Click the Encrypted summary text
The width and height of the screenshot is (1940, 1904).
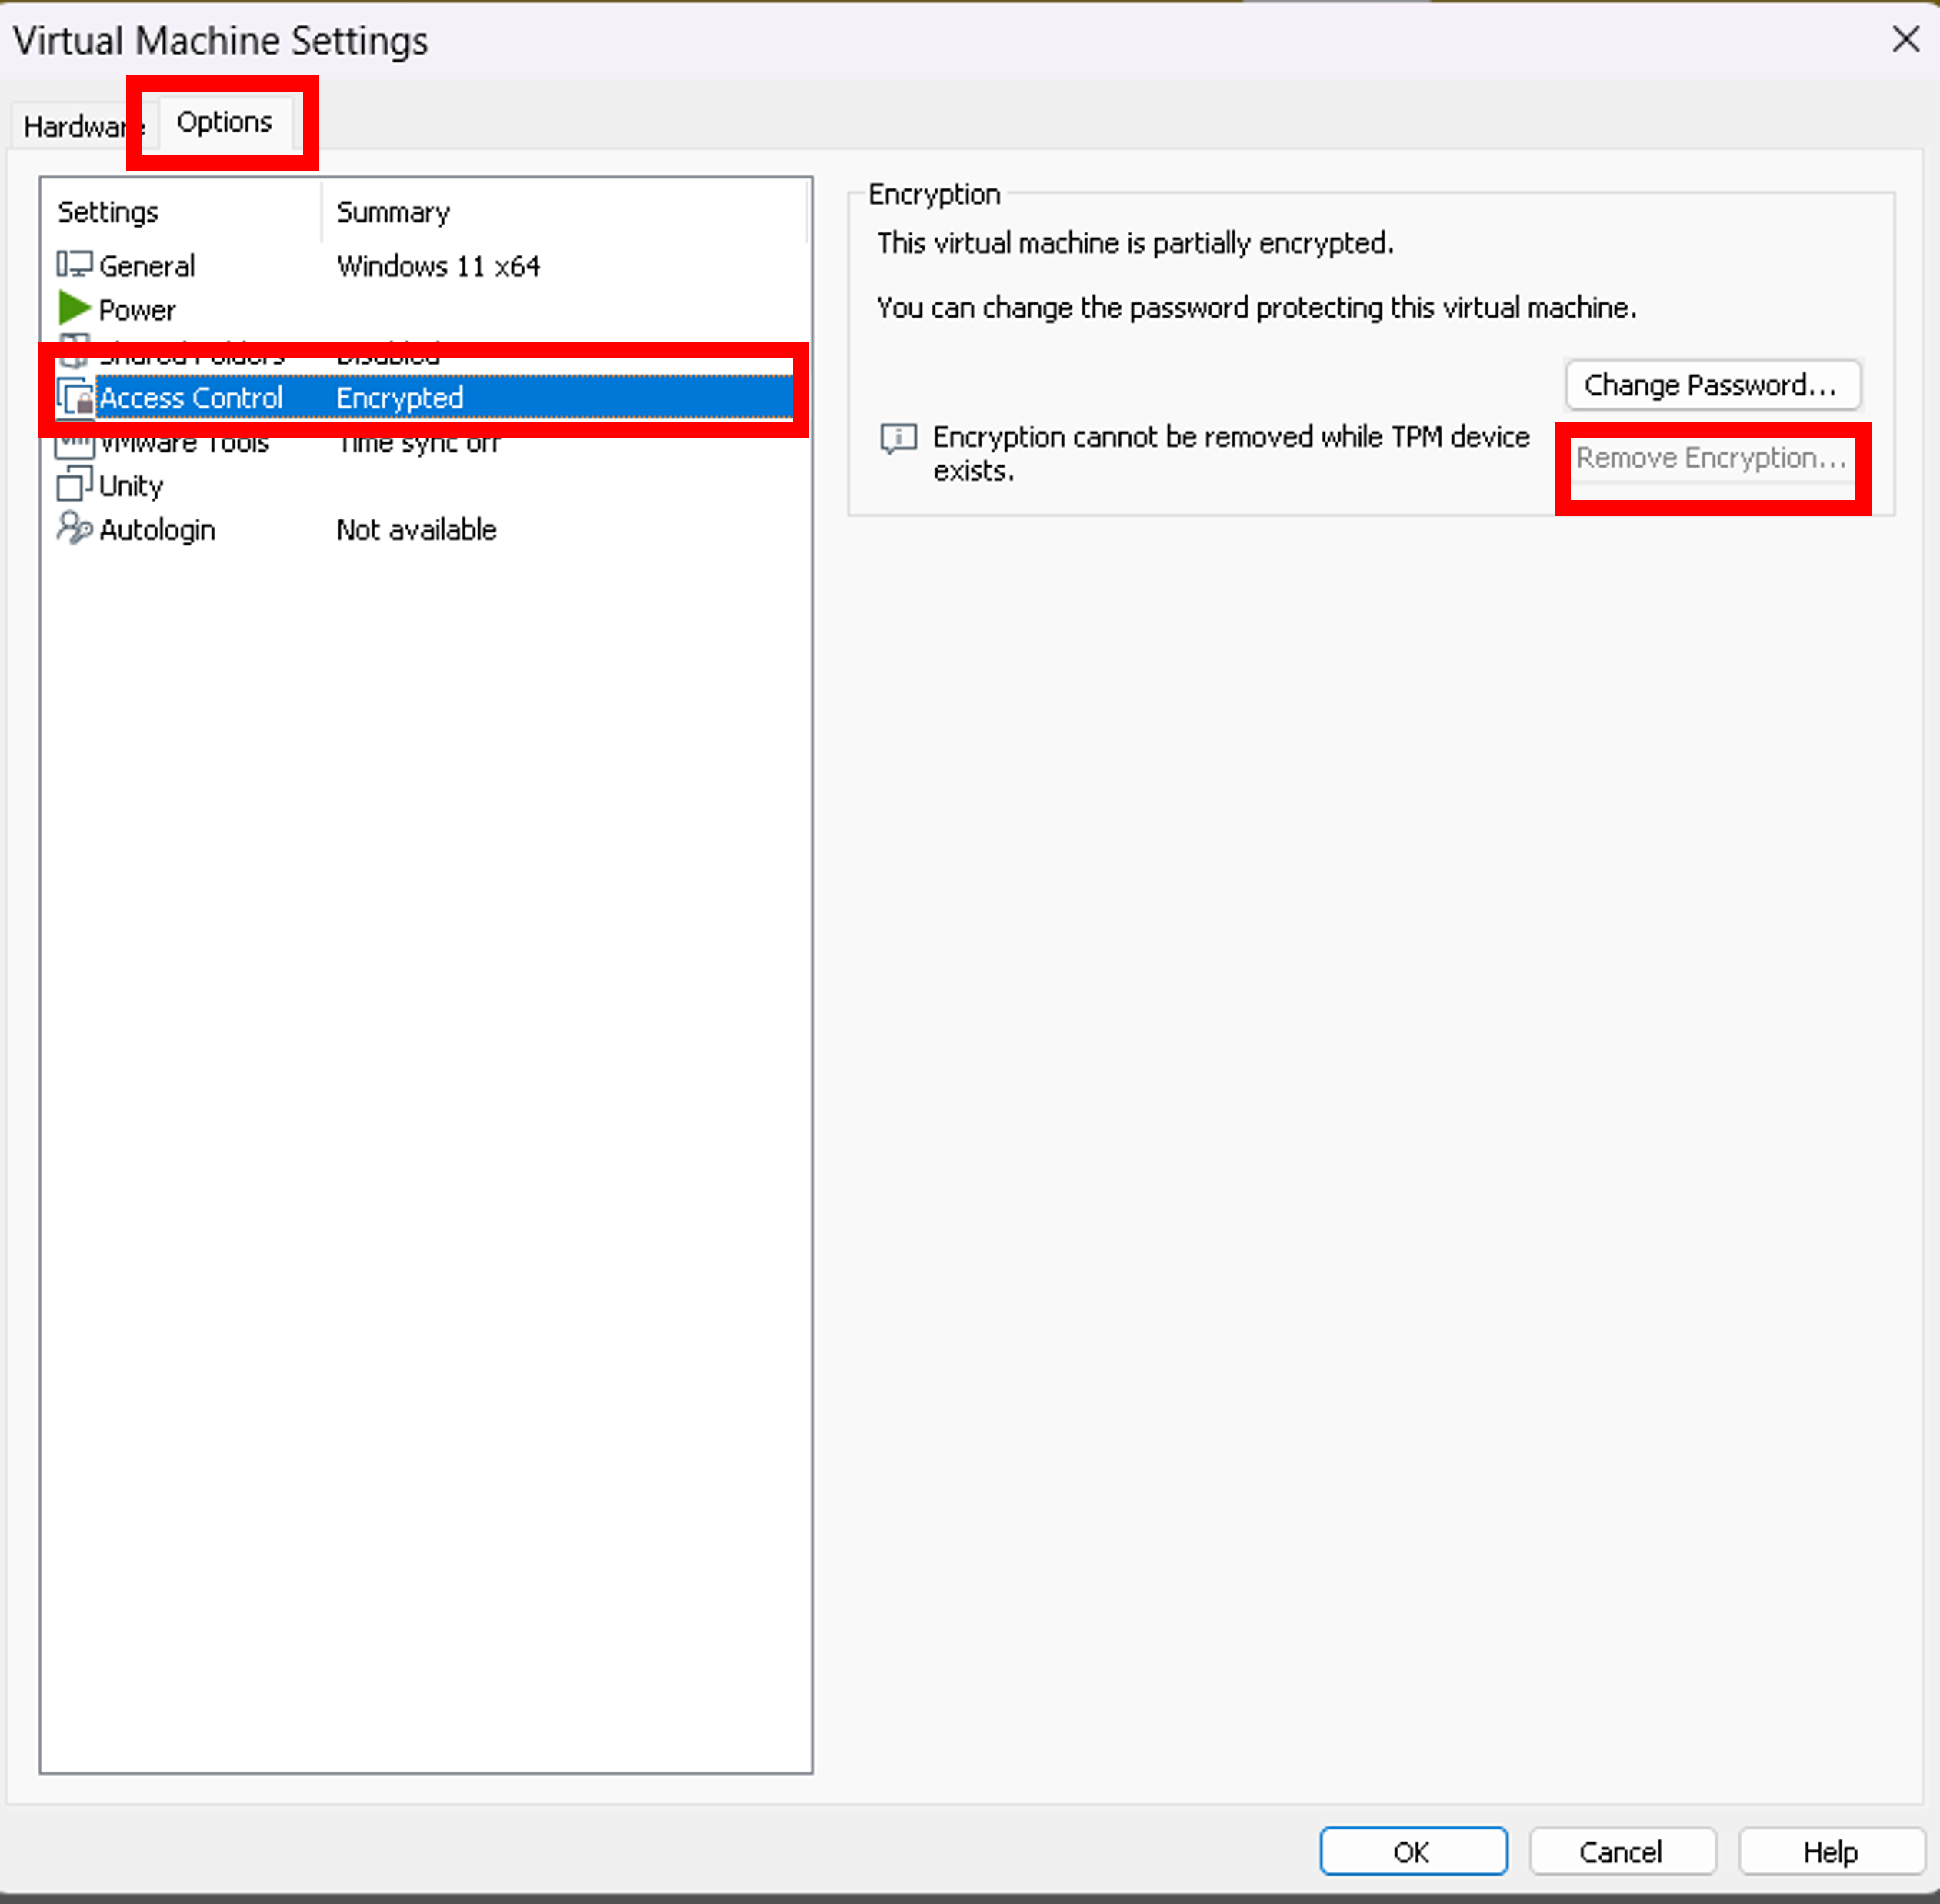coord(399,397)
